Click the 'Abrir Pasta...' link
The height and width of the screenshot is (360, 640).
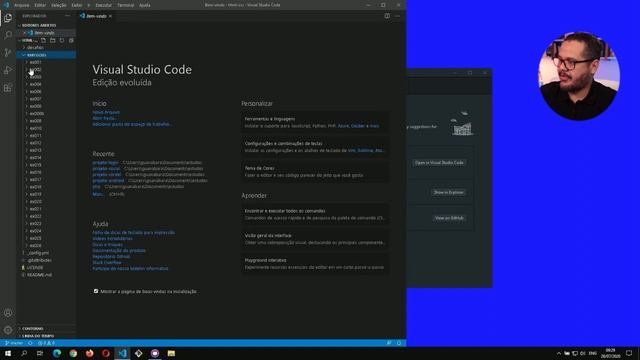pyautogui.click(x=104, y=118)
